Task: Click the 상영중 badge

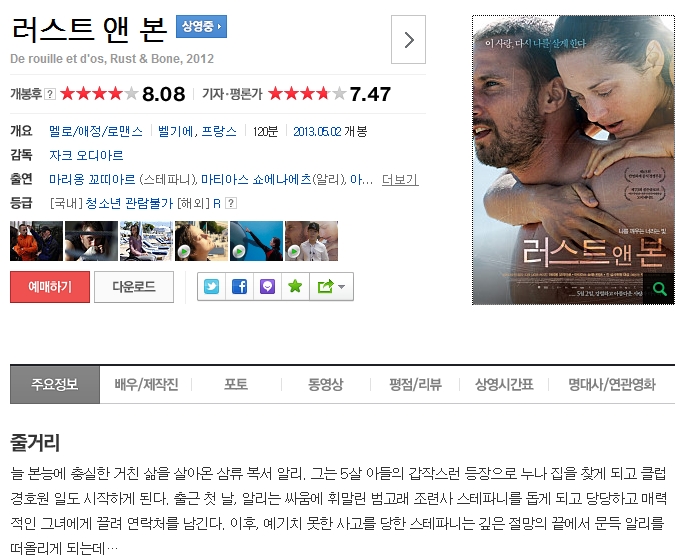Action: (x=201, y=27)
